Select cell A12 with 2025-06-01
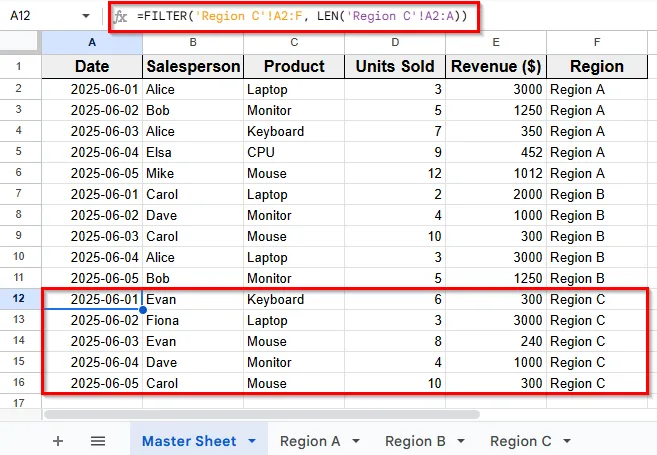 click(x=92, y=299)
